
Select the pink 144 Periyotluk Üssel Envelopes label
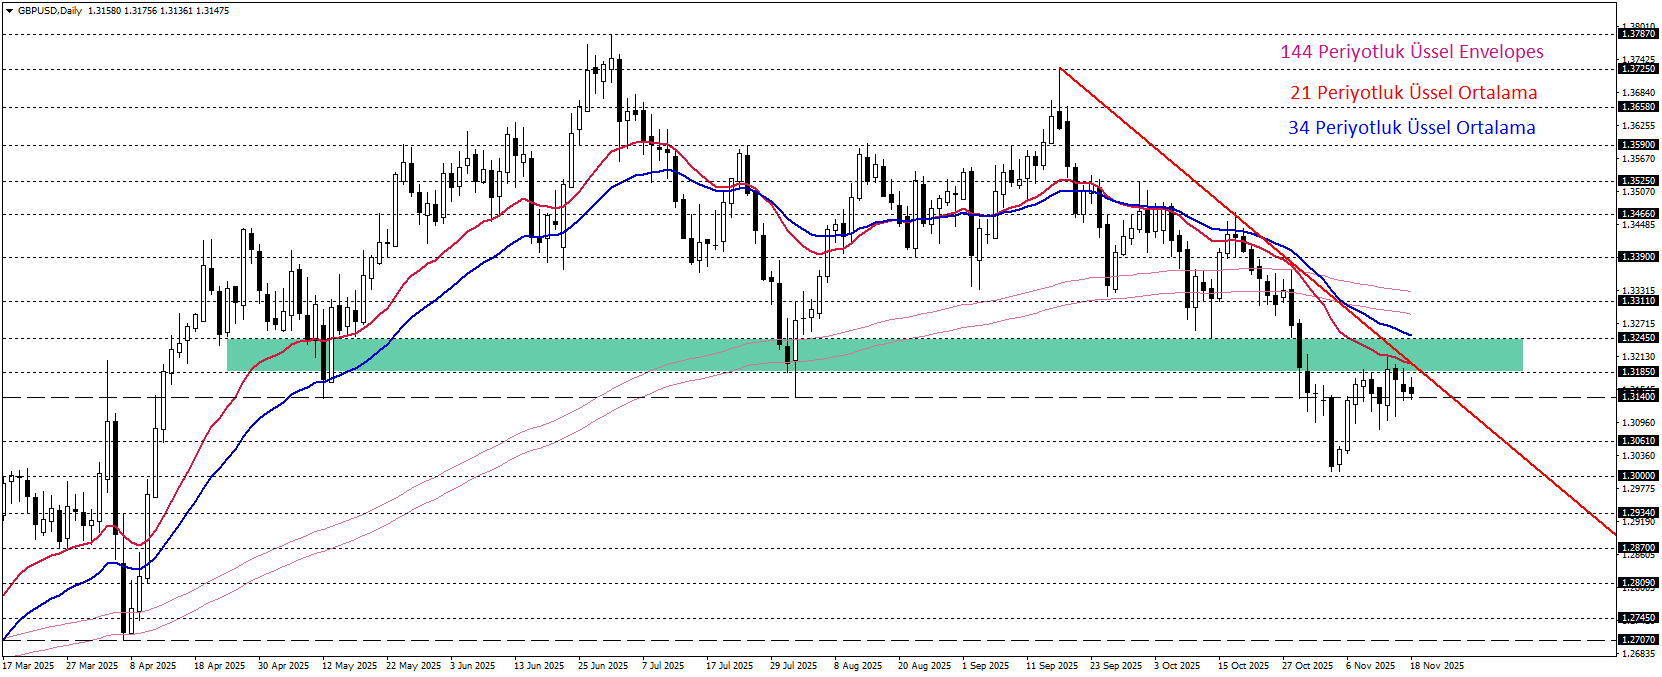point(1411,52)
